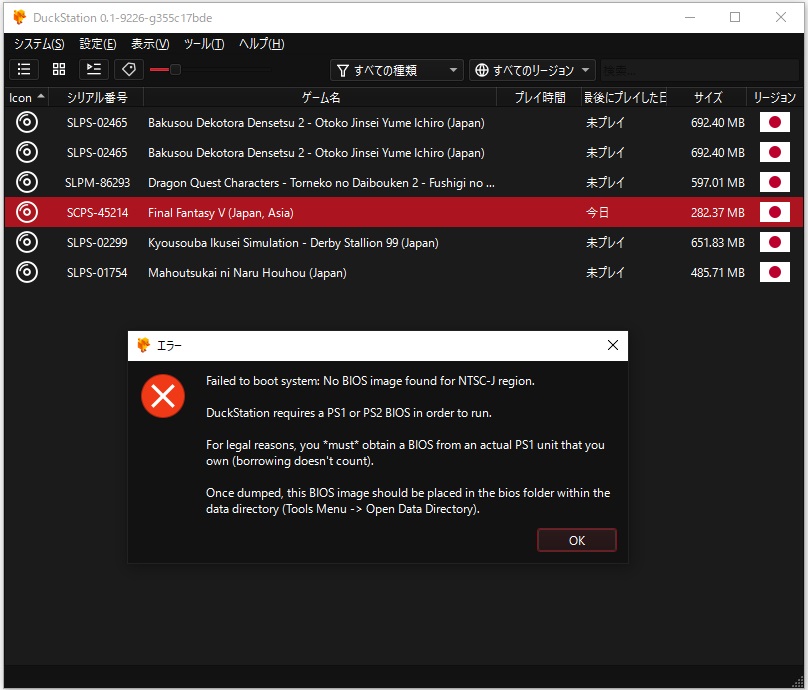Adjust the red cover size slider
808x690 pixels.
[175, 69]
